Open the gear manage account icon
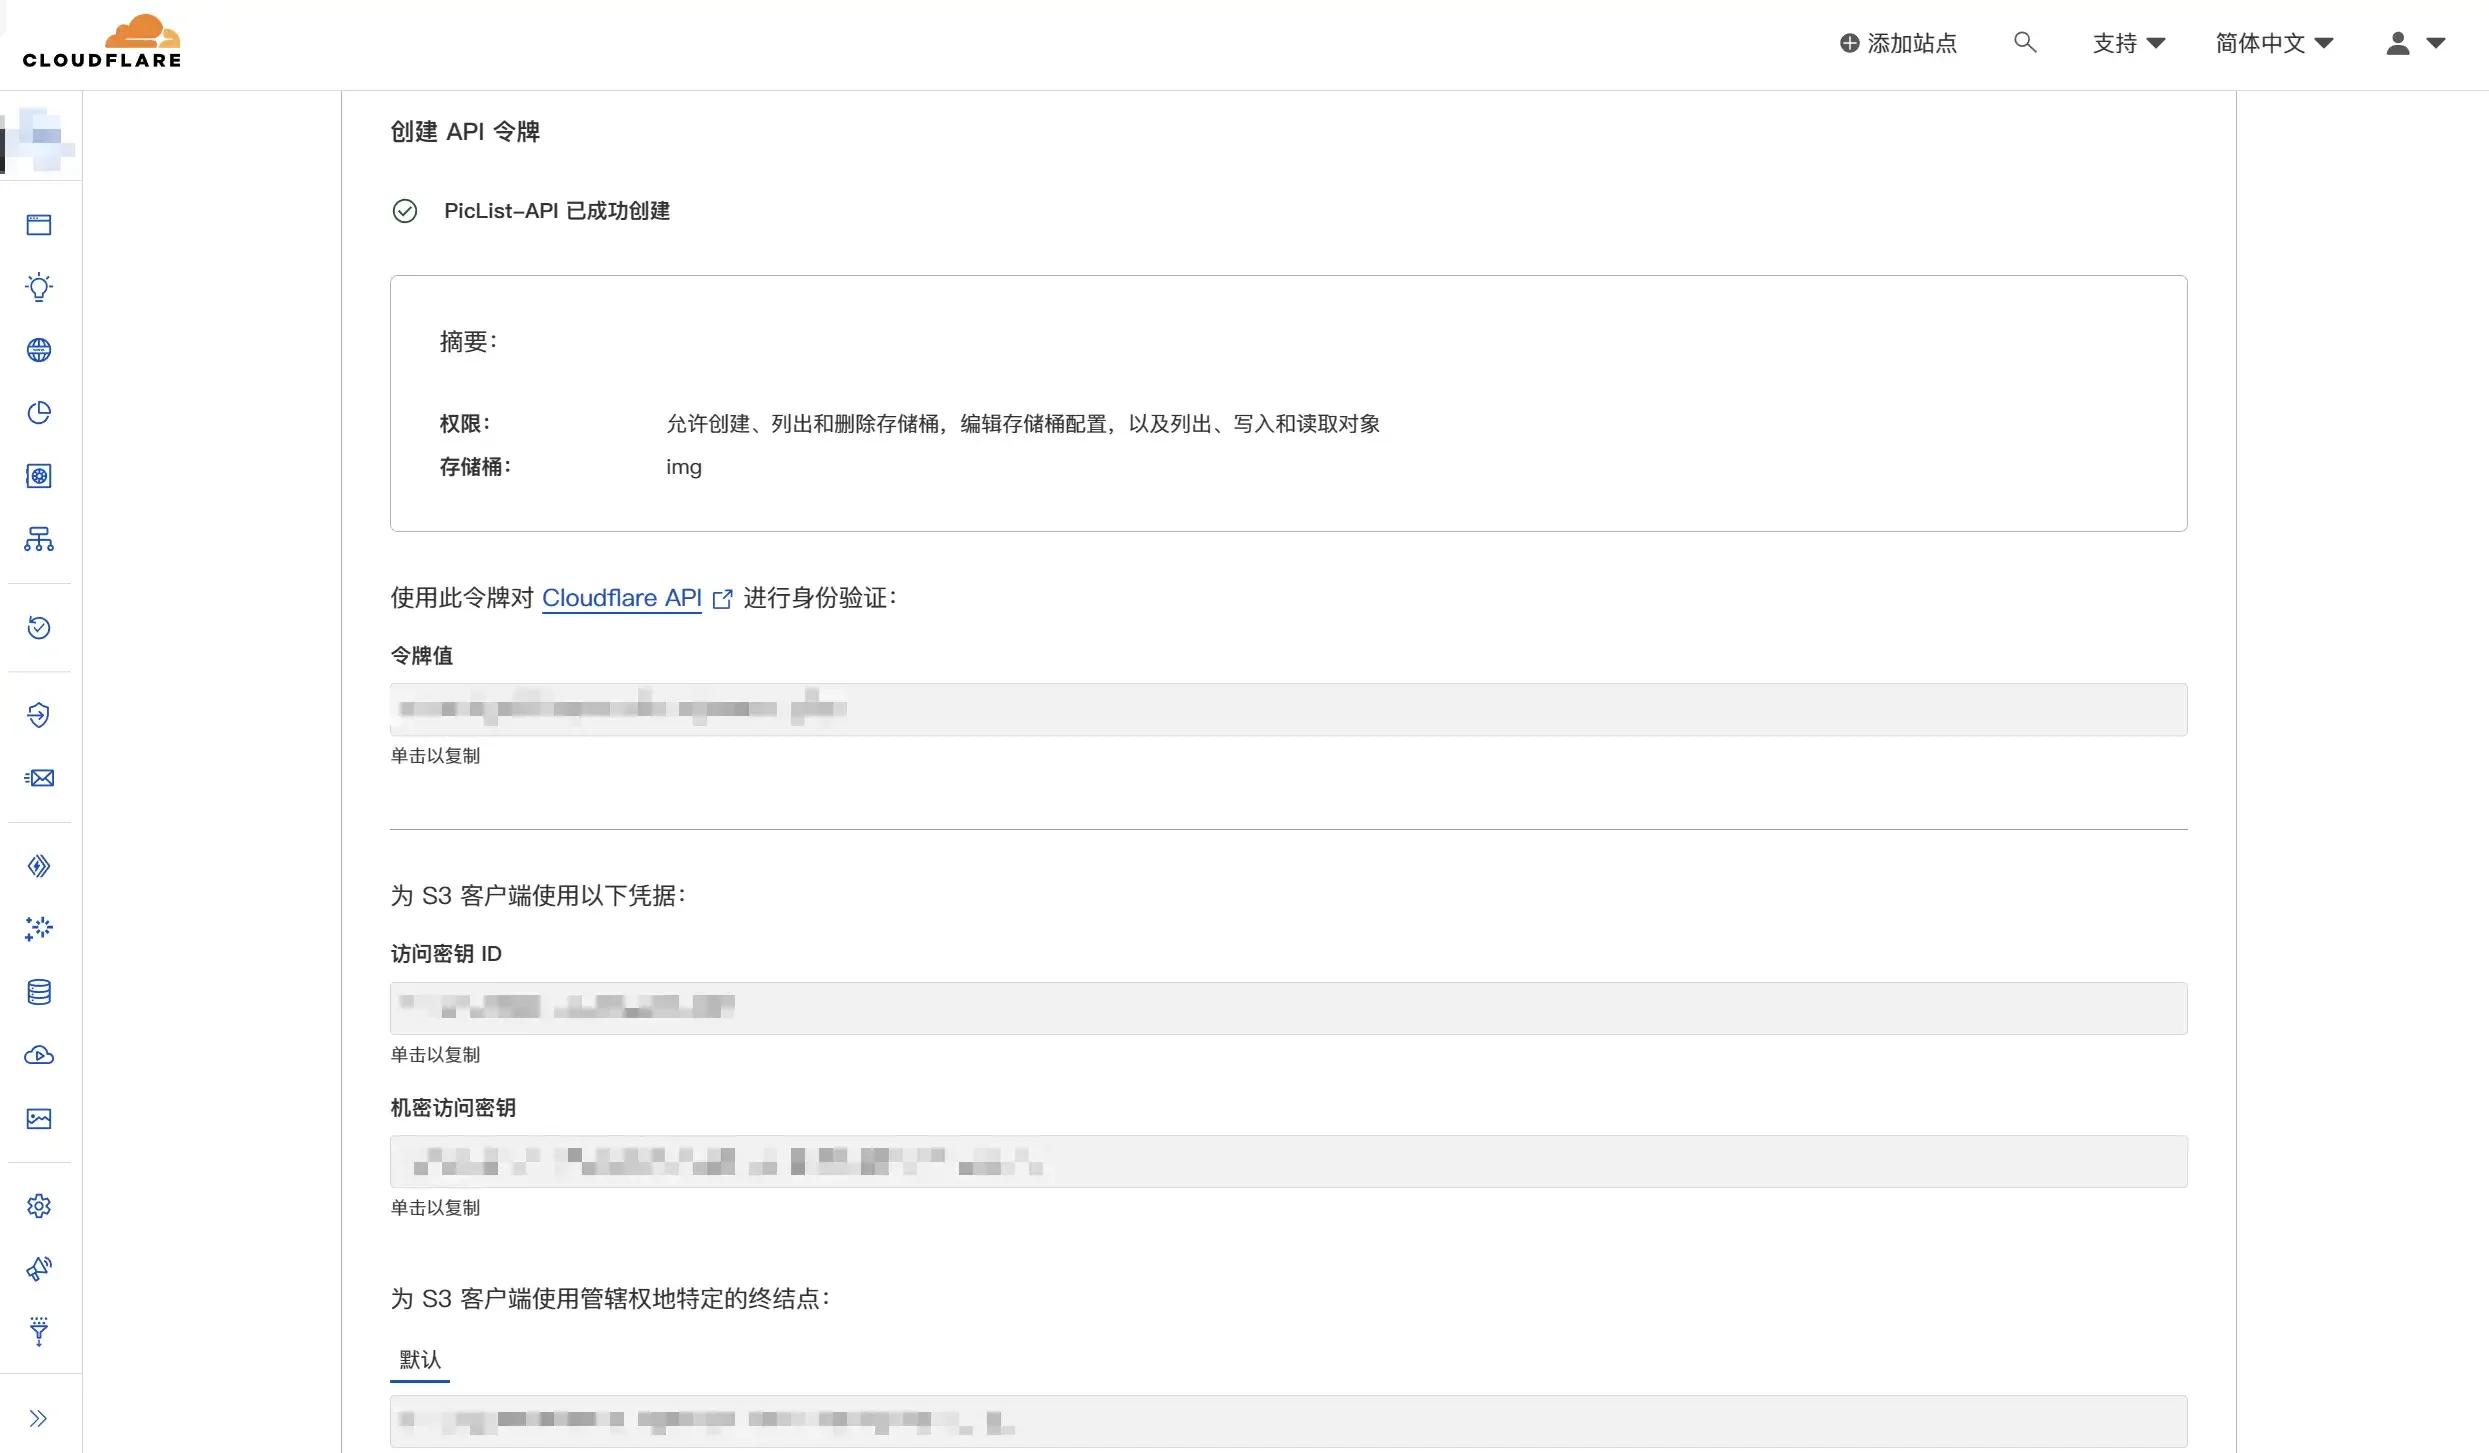 pos(39,1206)
